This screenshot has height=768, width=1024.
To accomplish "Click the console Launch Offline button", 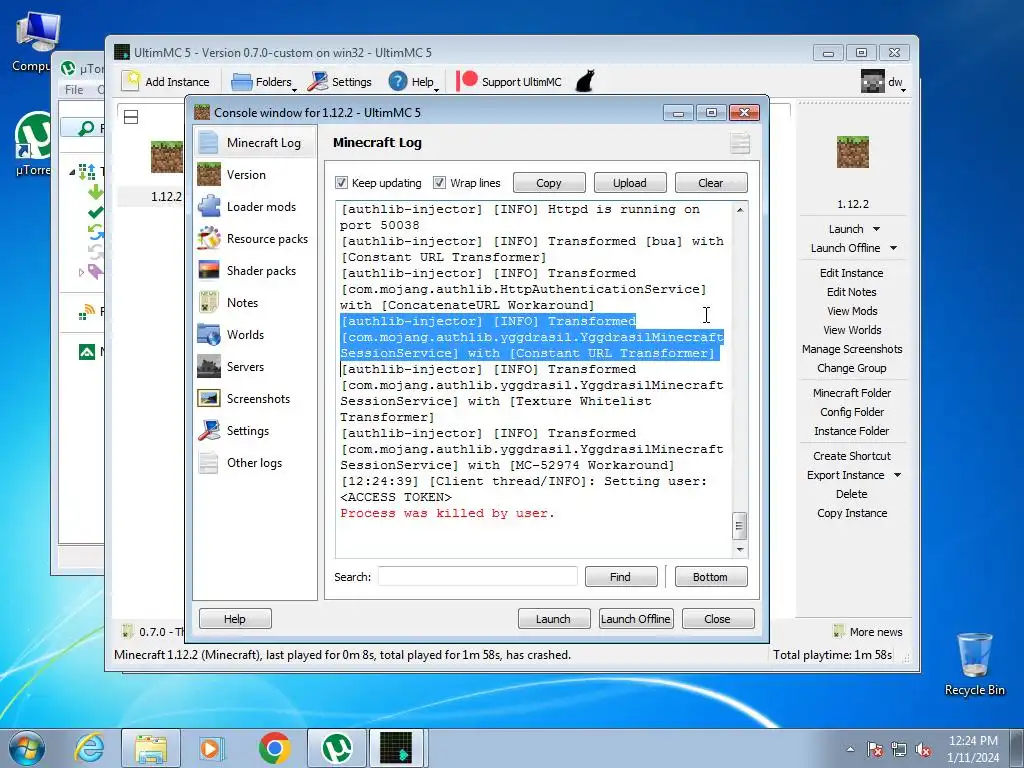I will coord(635,618).
